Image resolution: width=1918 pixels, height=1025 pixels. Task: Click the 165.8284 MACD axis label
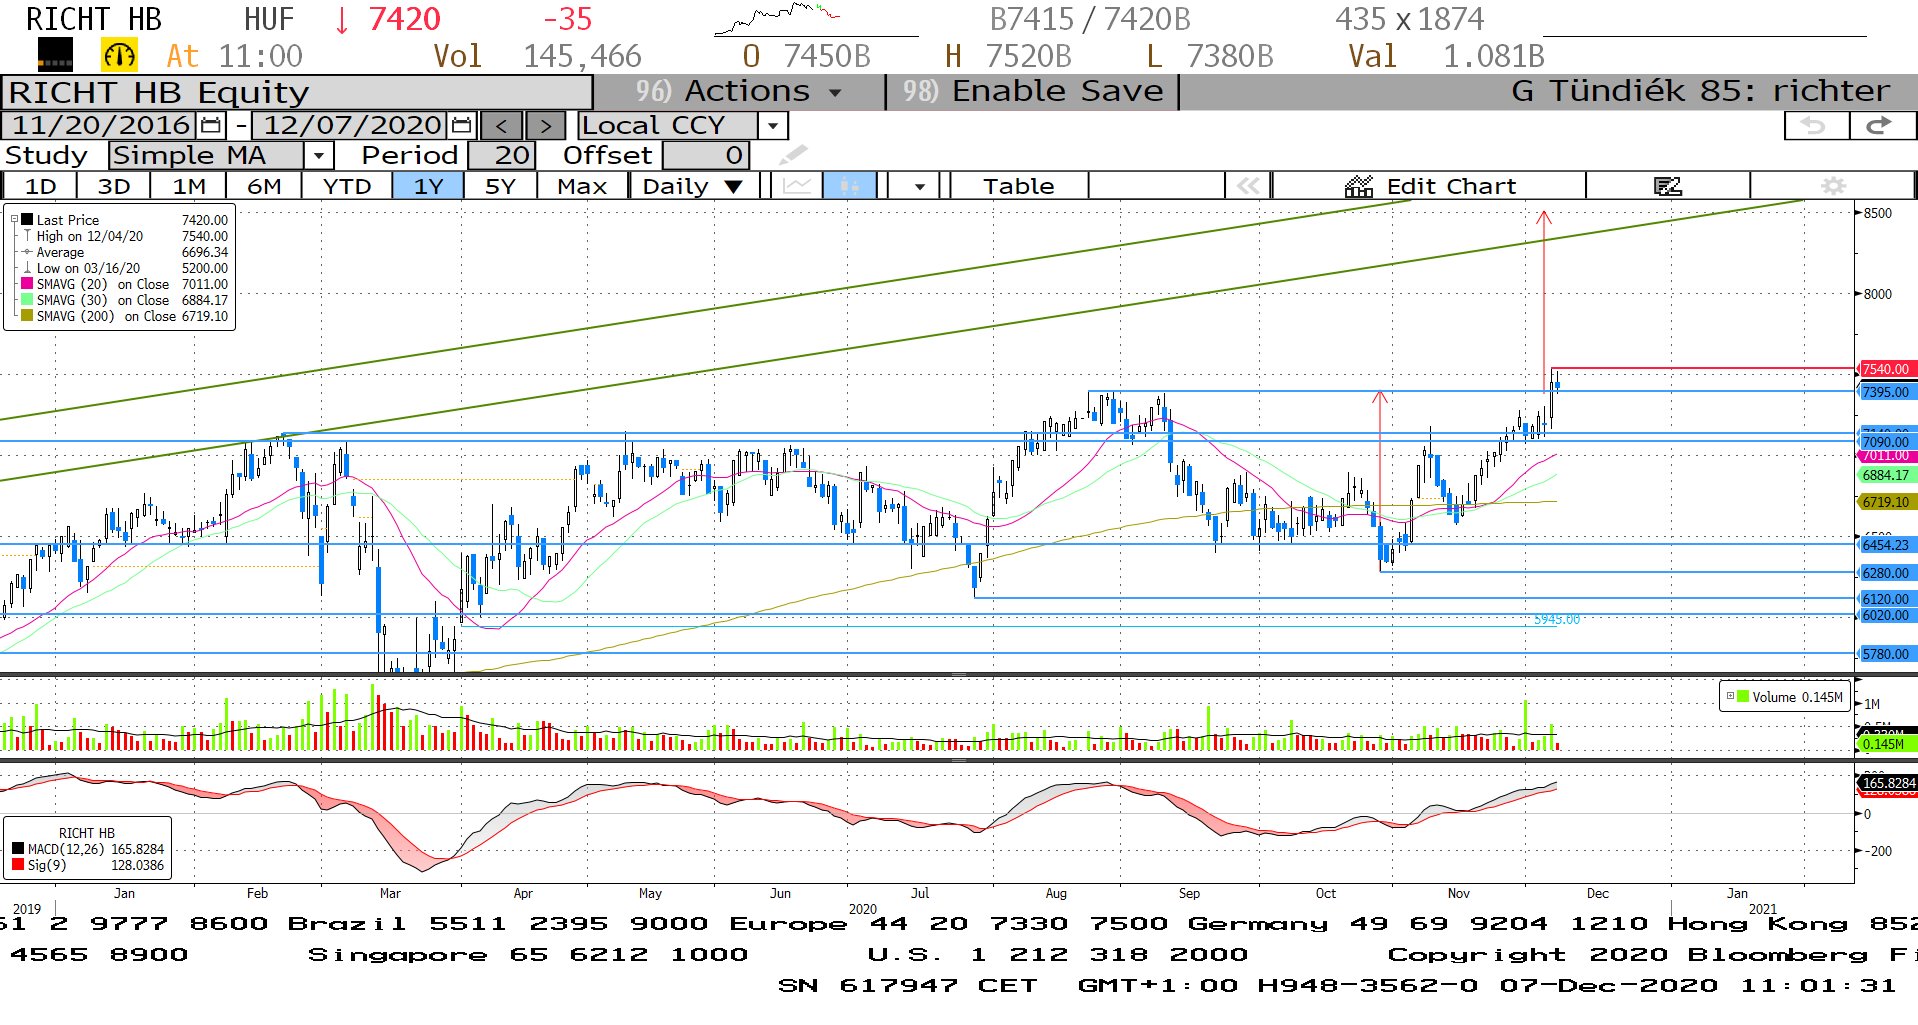[x=1888, y=783]
